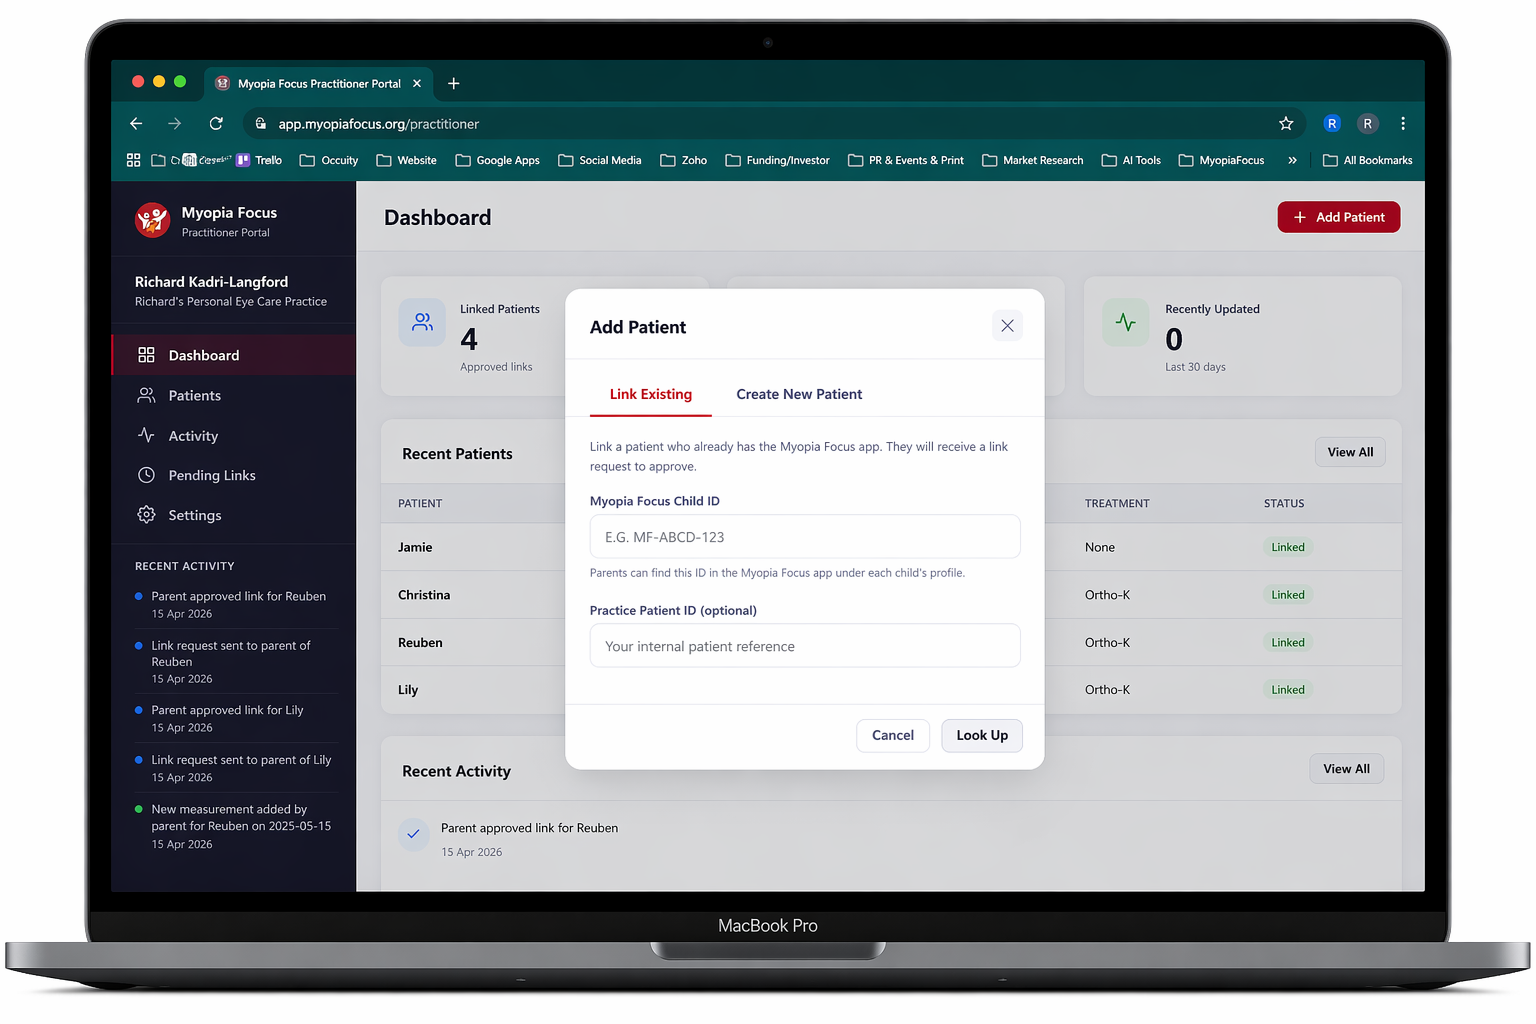Click the Linked Patients card icon
1536x1024 pixels.
pyautogui.click(x=422, y=322)
